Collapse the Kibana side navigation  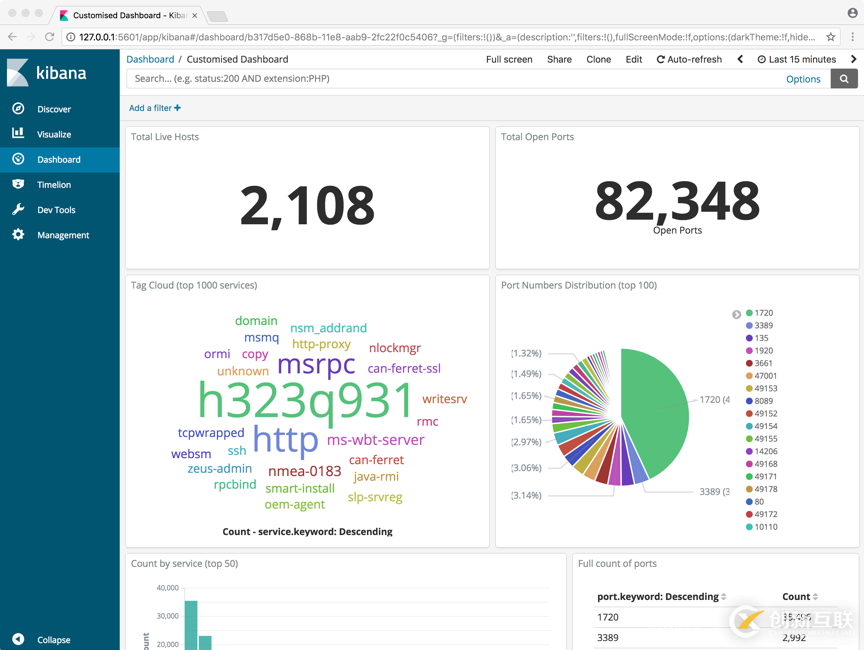41,639
